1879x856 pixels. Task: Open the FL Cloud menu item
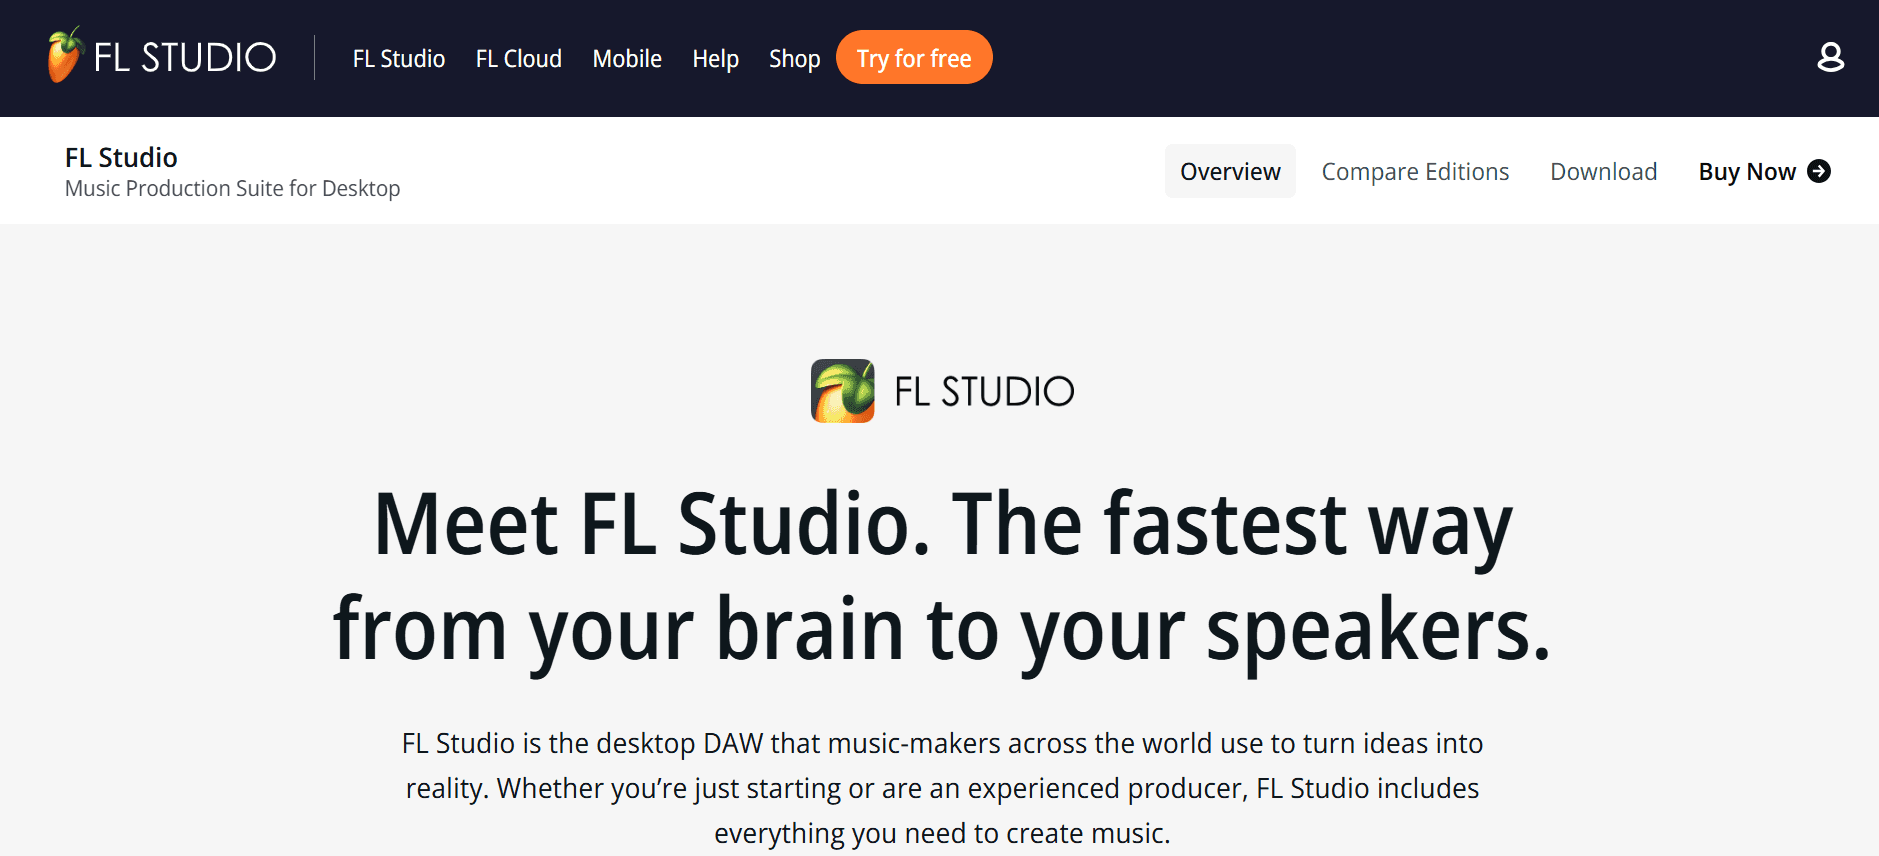tap(519, 59)
